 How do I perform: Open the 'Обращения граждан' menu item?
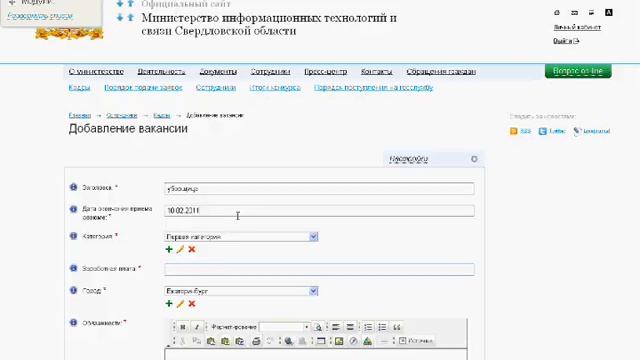coord(441,71)
